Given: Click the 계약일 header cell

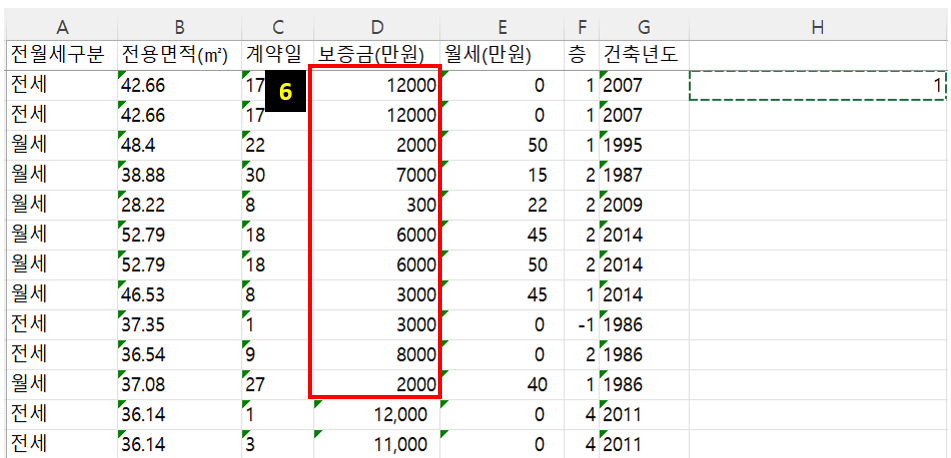Looking at the screenshot, I should point(277,55).
